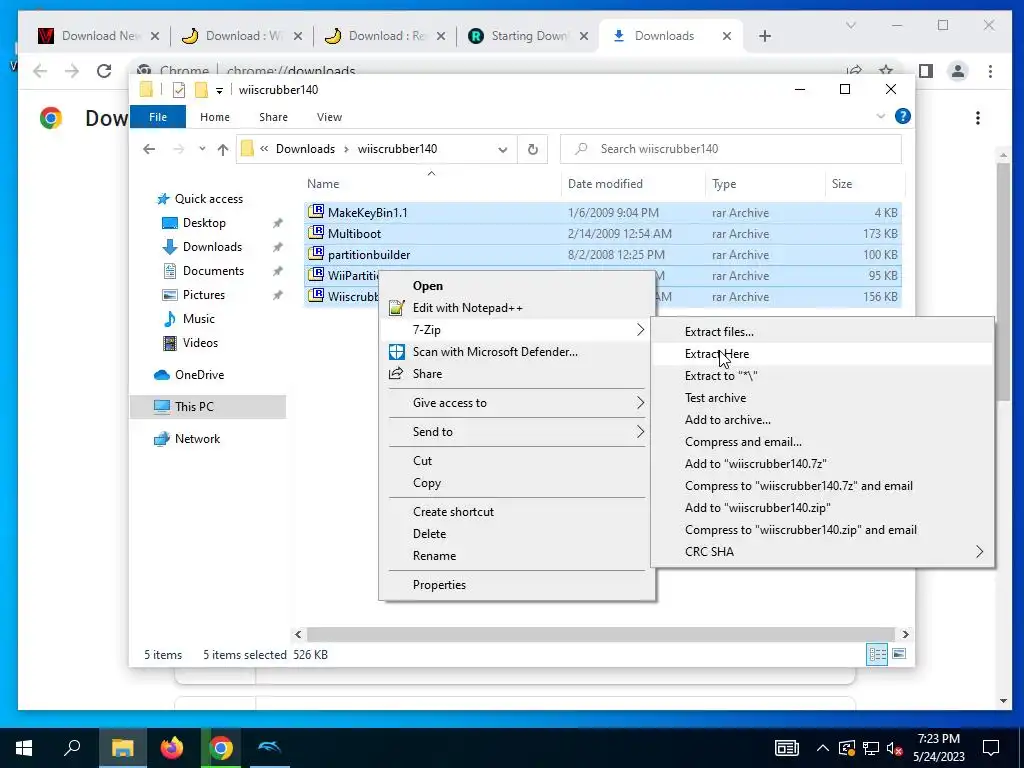Open Explorer help icon
Viewport: 1024px width, 768px height.
(x=903, y=116)
